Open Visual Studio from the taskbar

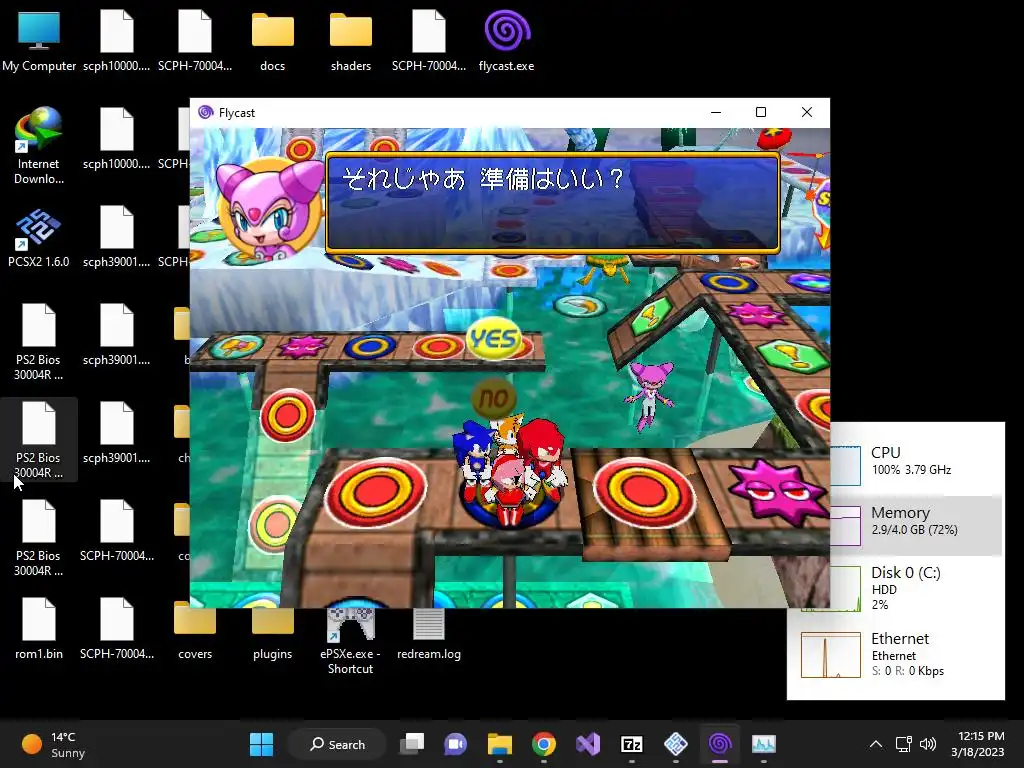[588, 744]
